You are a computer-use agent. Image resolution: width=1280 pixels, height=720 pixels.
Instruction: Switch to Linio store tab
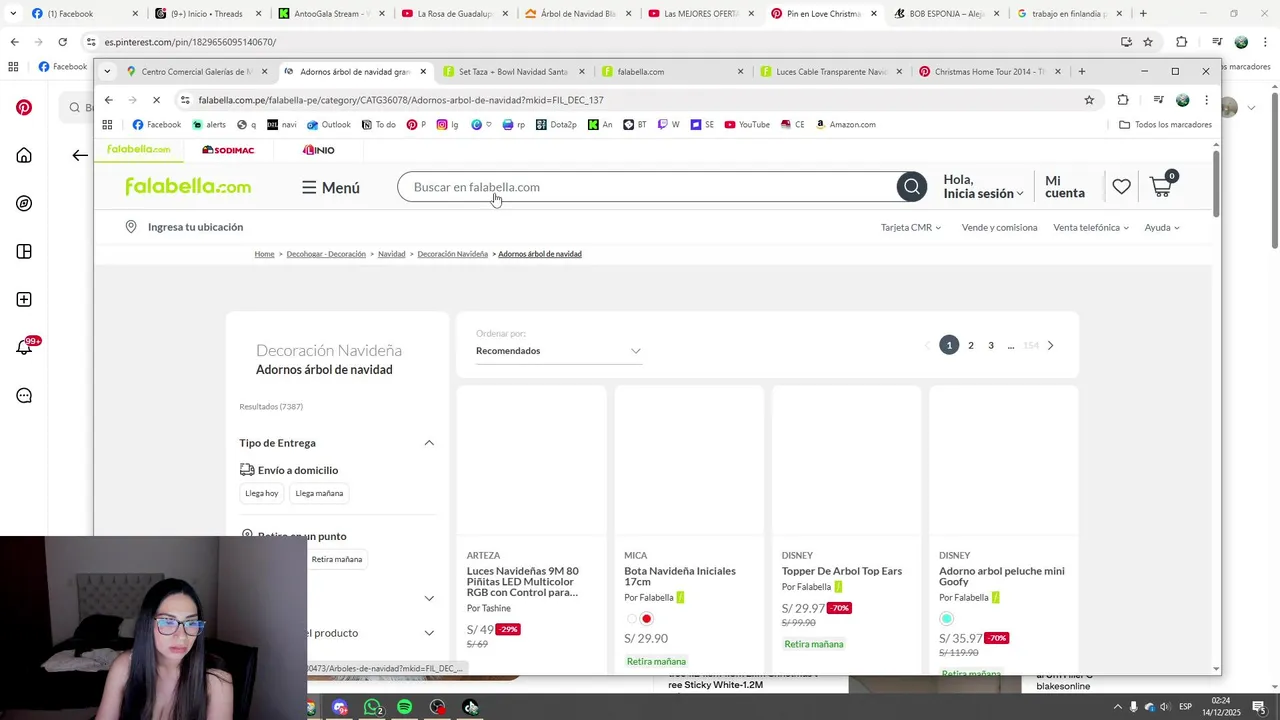point(319,150)
